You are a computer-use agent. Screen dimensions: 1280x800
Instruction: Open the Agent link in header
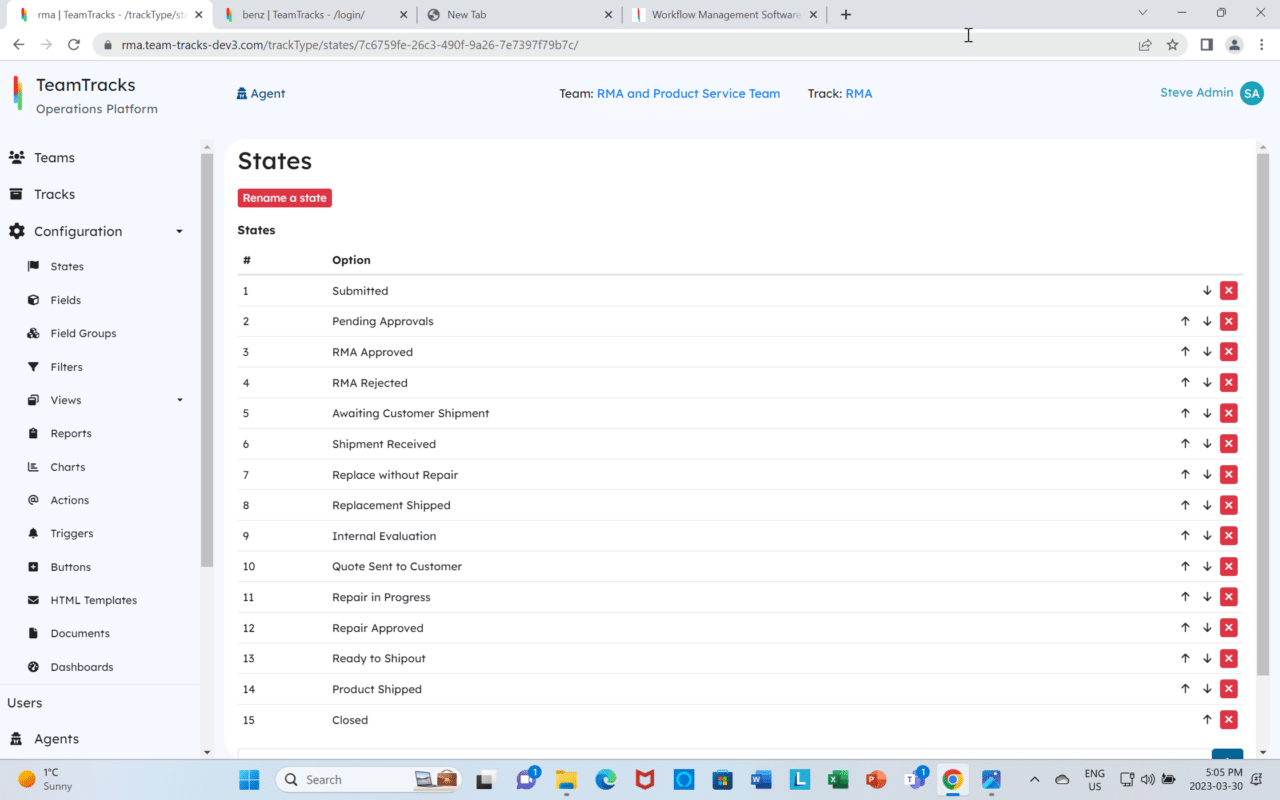click(x=261, y=94)
